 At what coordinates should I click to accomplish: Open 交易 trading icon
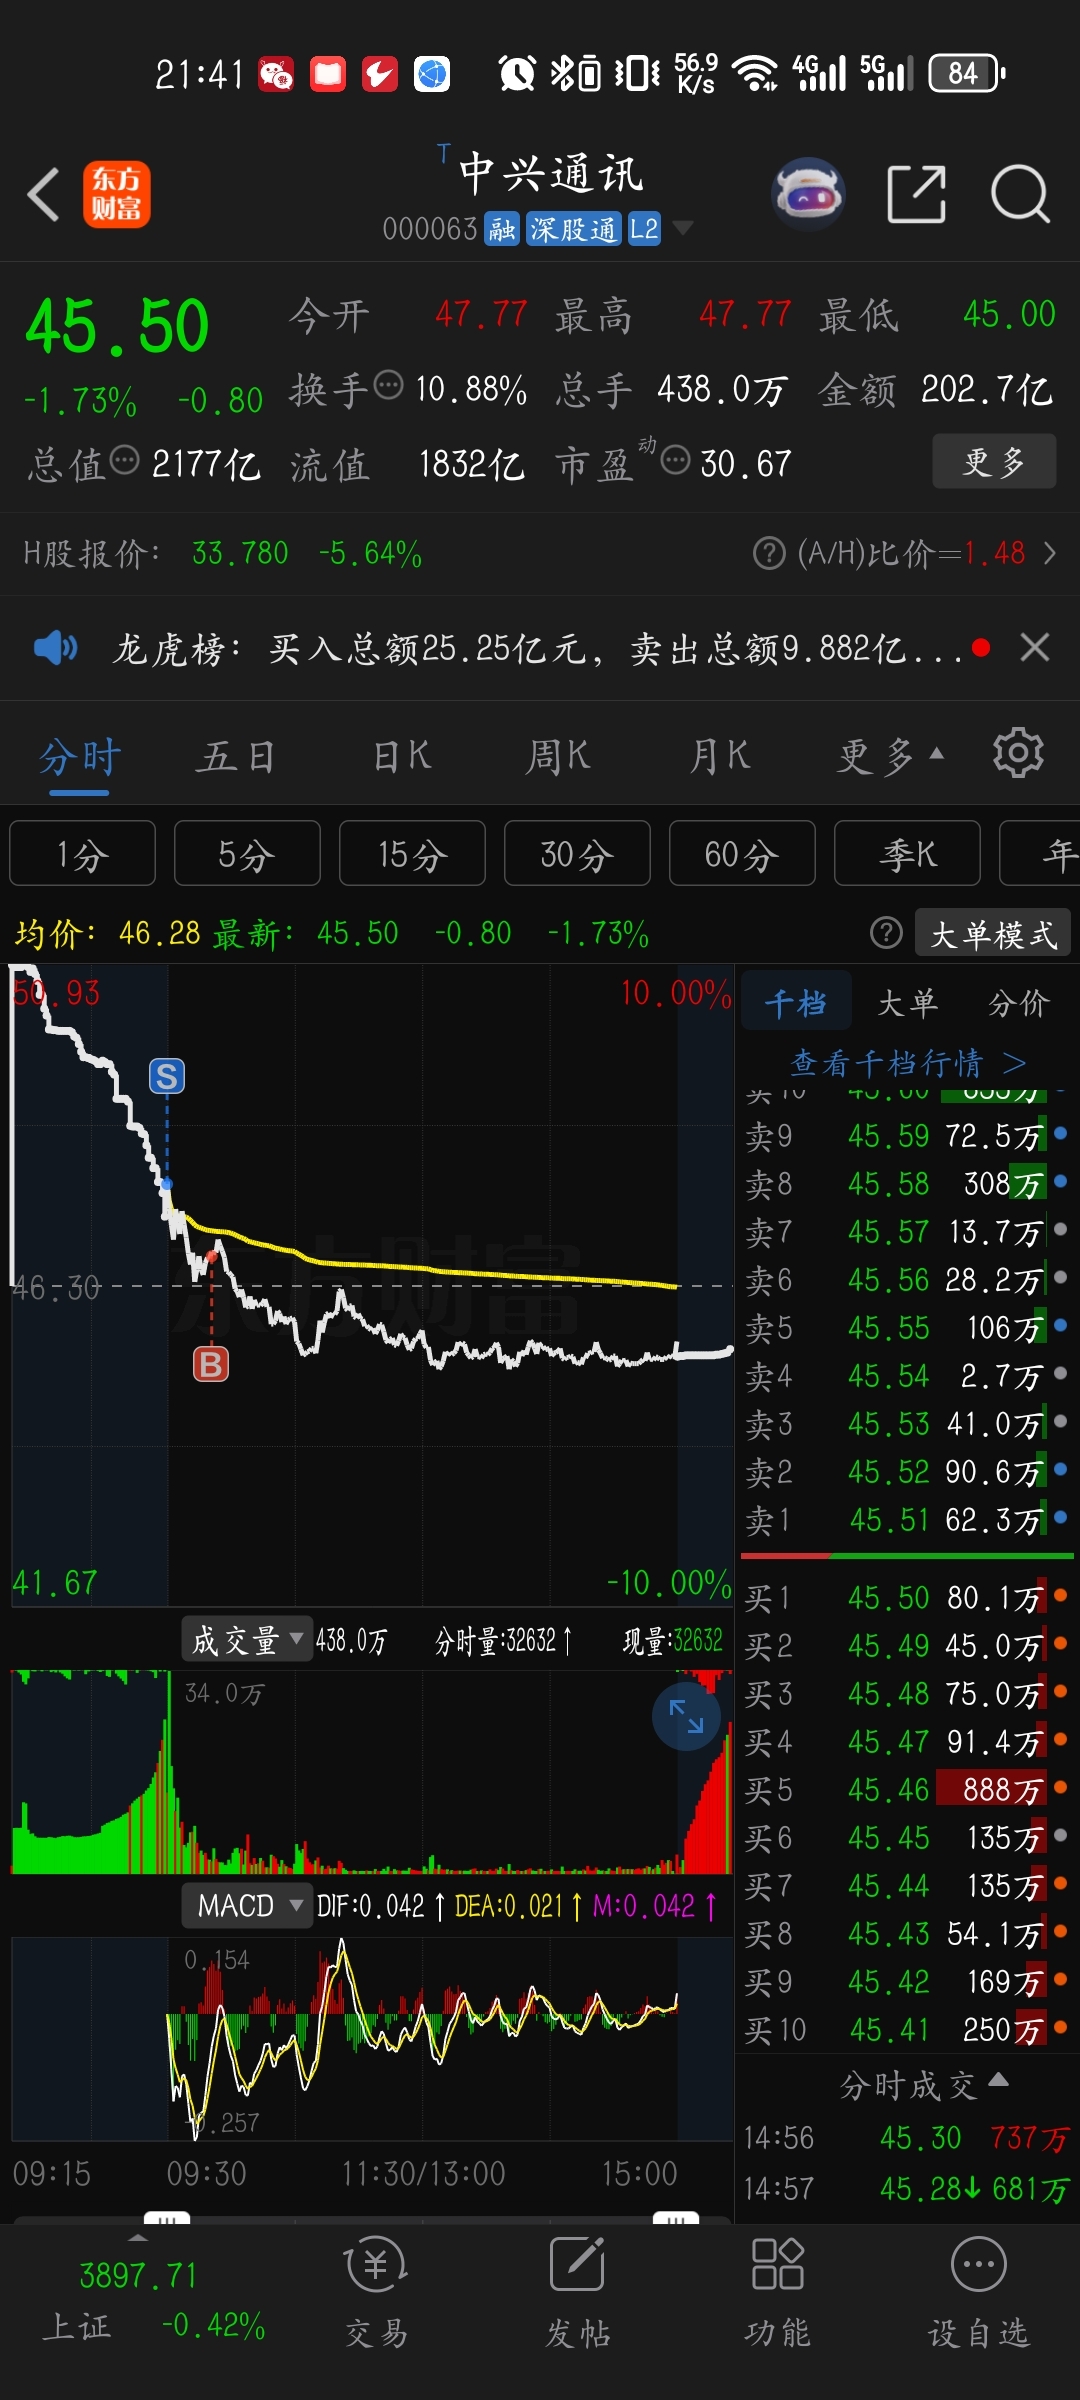[x=376, y=2294]
